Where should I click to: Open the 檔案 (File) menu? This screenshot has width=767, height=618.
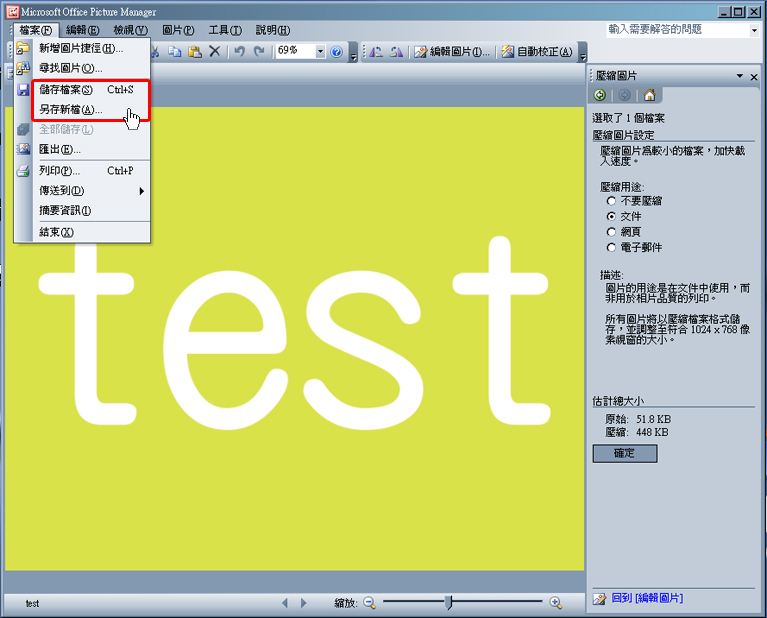click(36, 30)
